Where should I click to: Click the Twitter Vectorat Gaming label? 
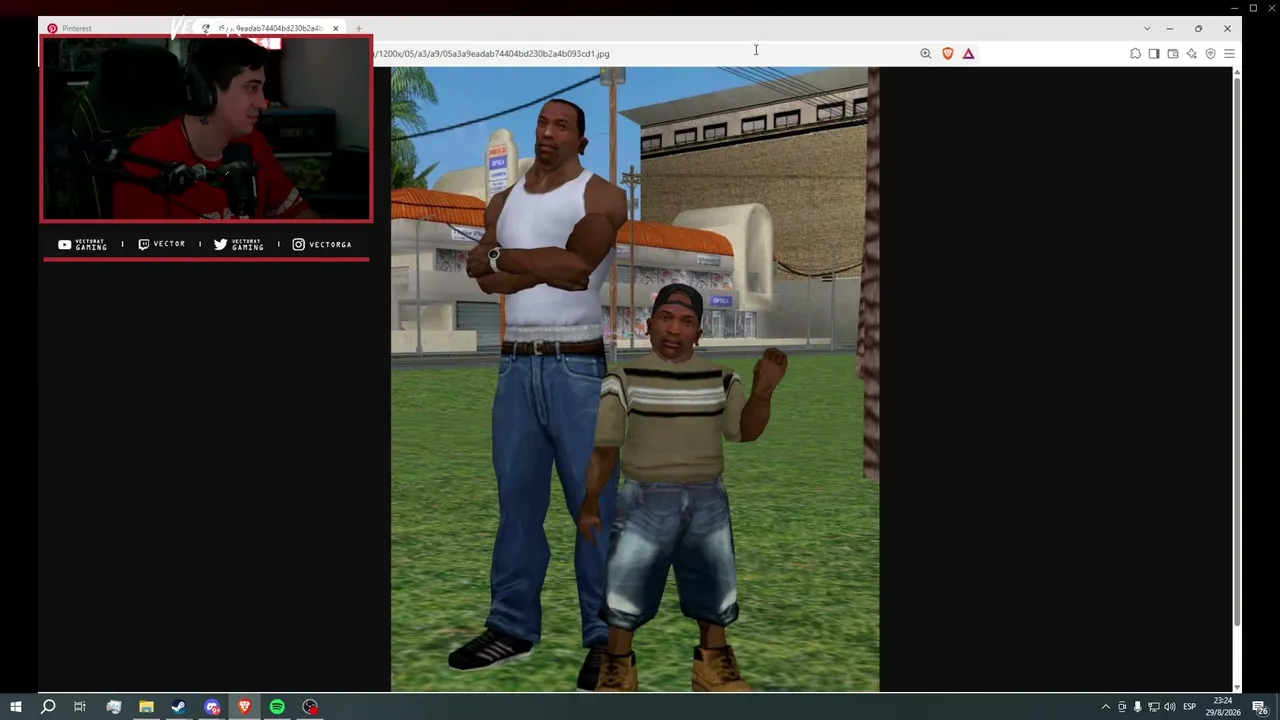(x=239, y=244)
